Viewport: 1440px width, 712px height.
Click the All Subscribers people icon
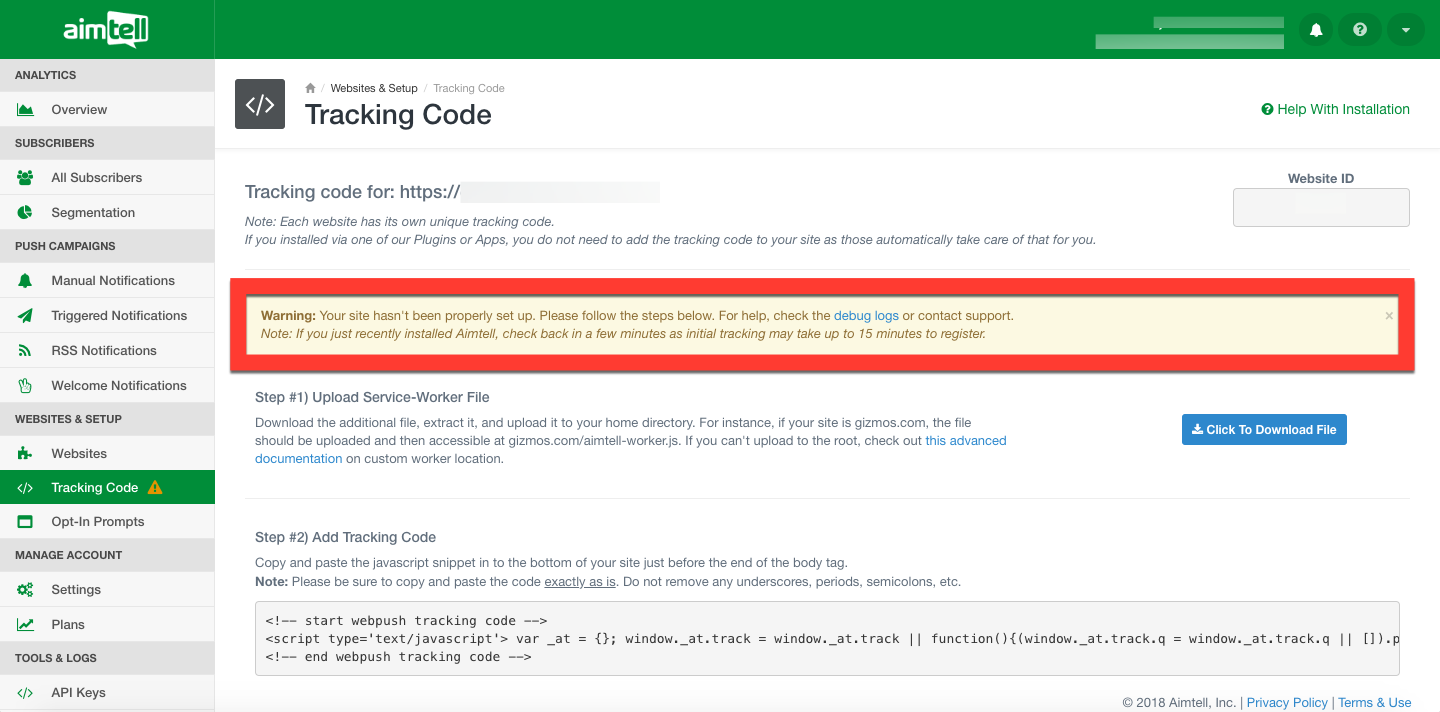(26, 178)
